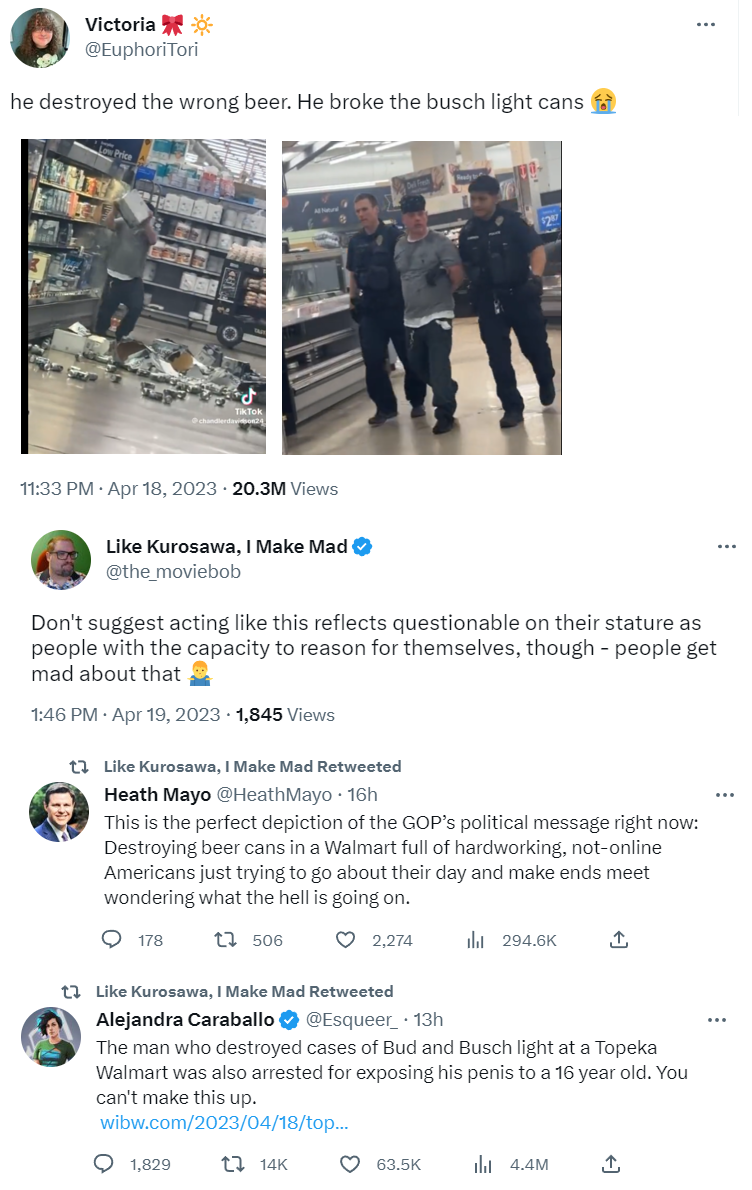Viewport: 752px width, 1190px height.
Task: Open the @the_moviebob handle link
Action: (173, 571)
